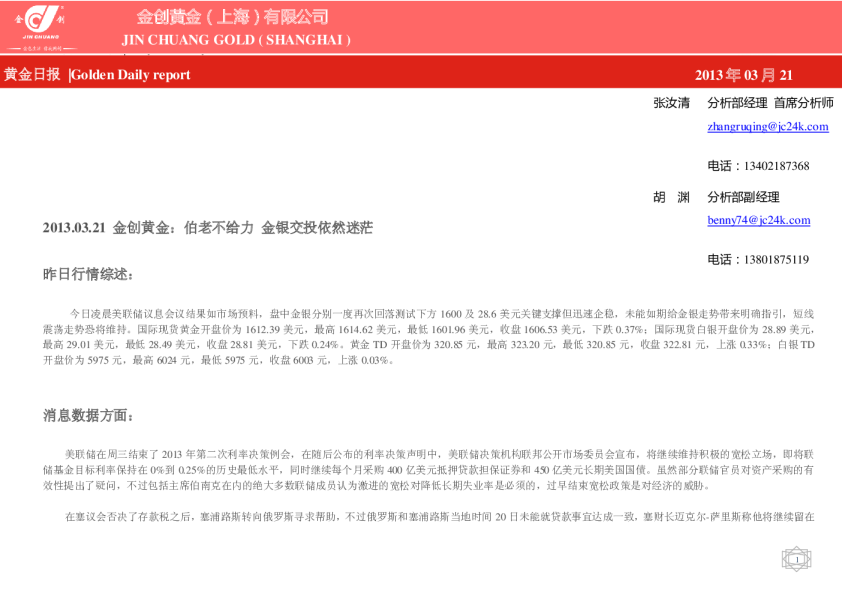Click the phone number 13402187368

click(x=758, y=166)
